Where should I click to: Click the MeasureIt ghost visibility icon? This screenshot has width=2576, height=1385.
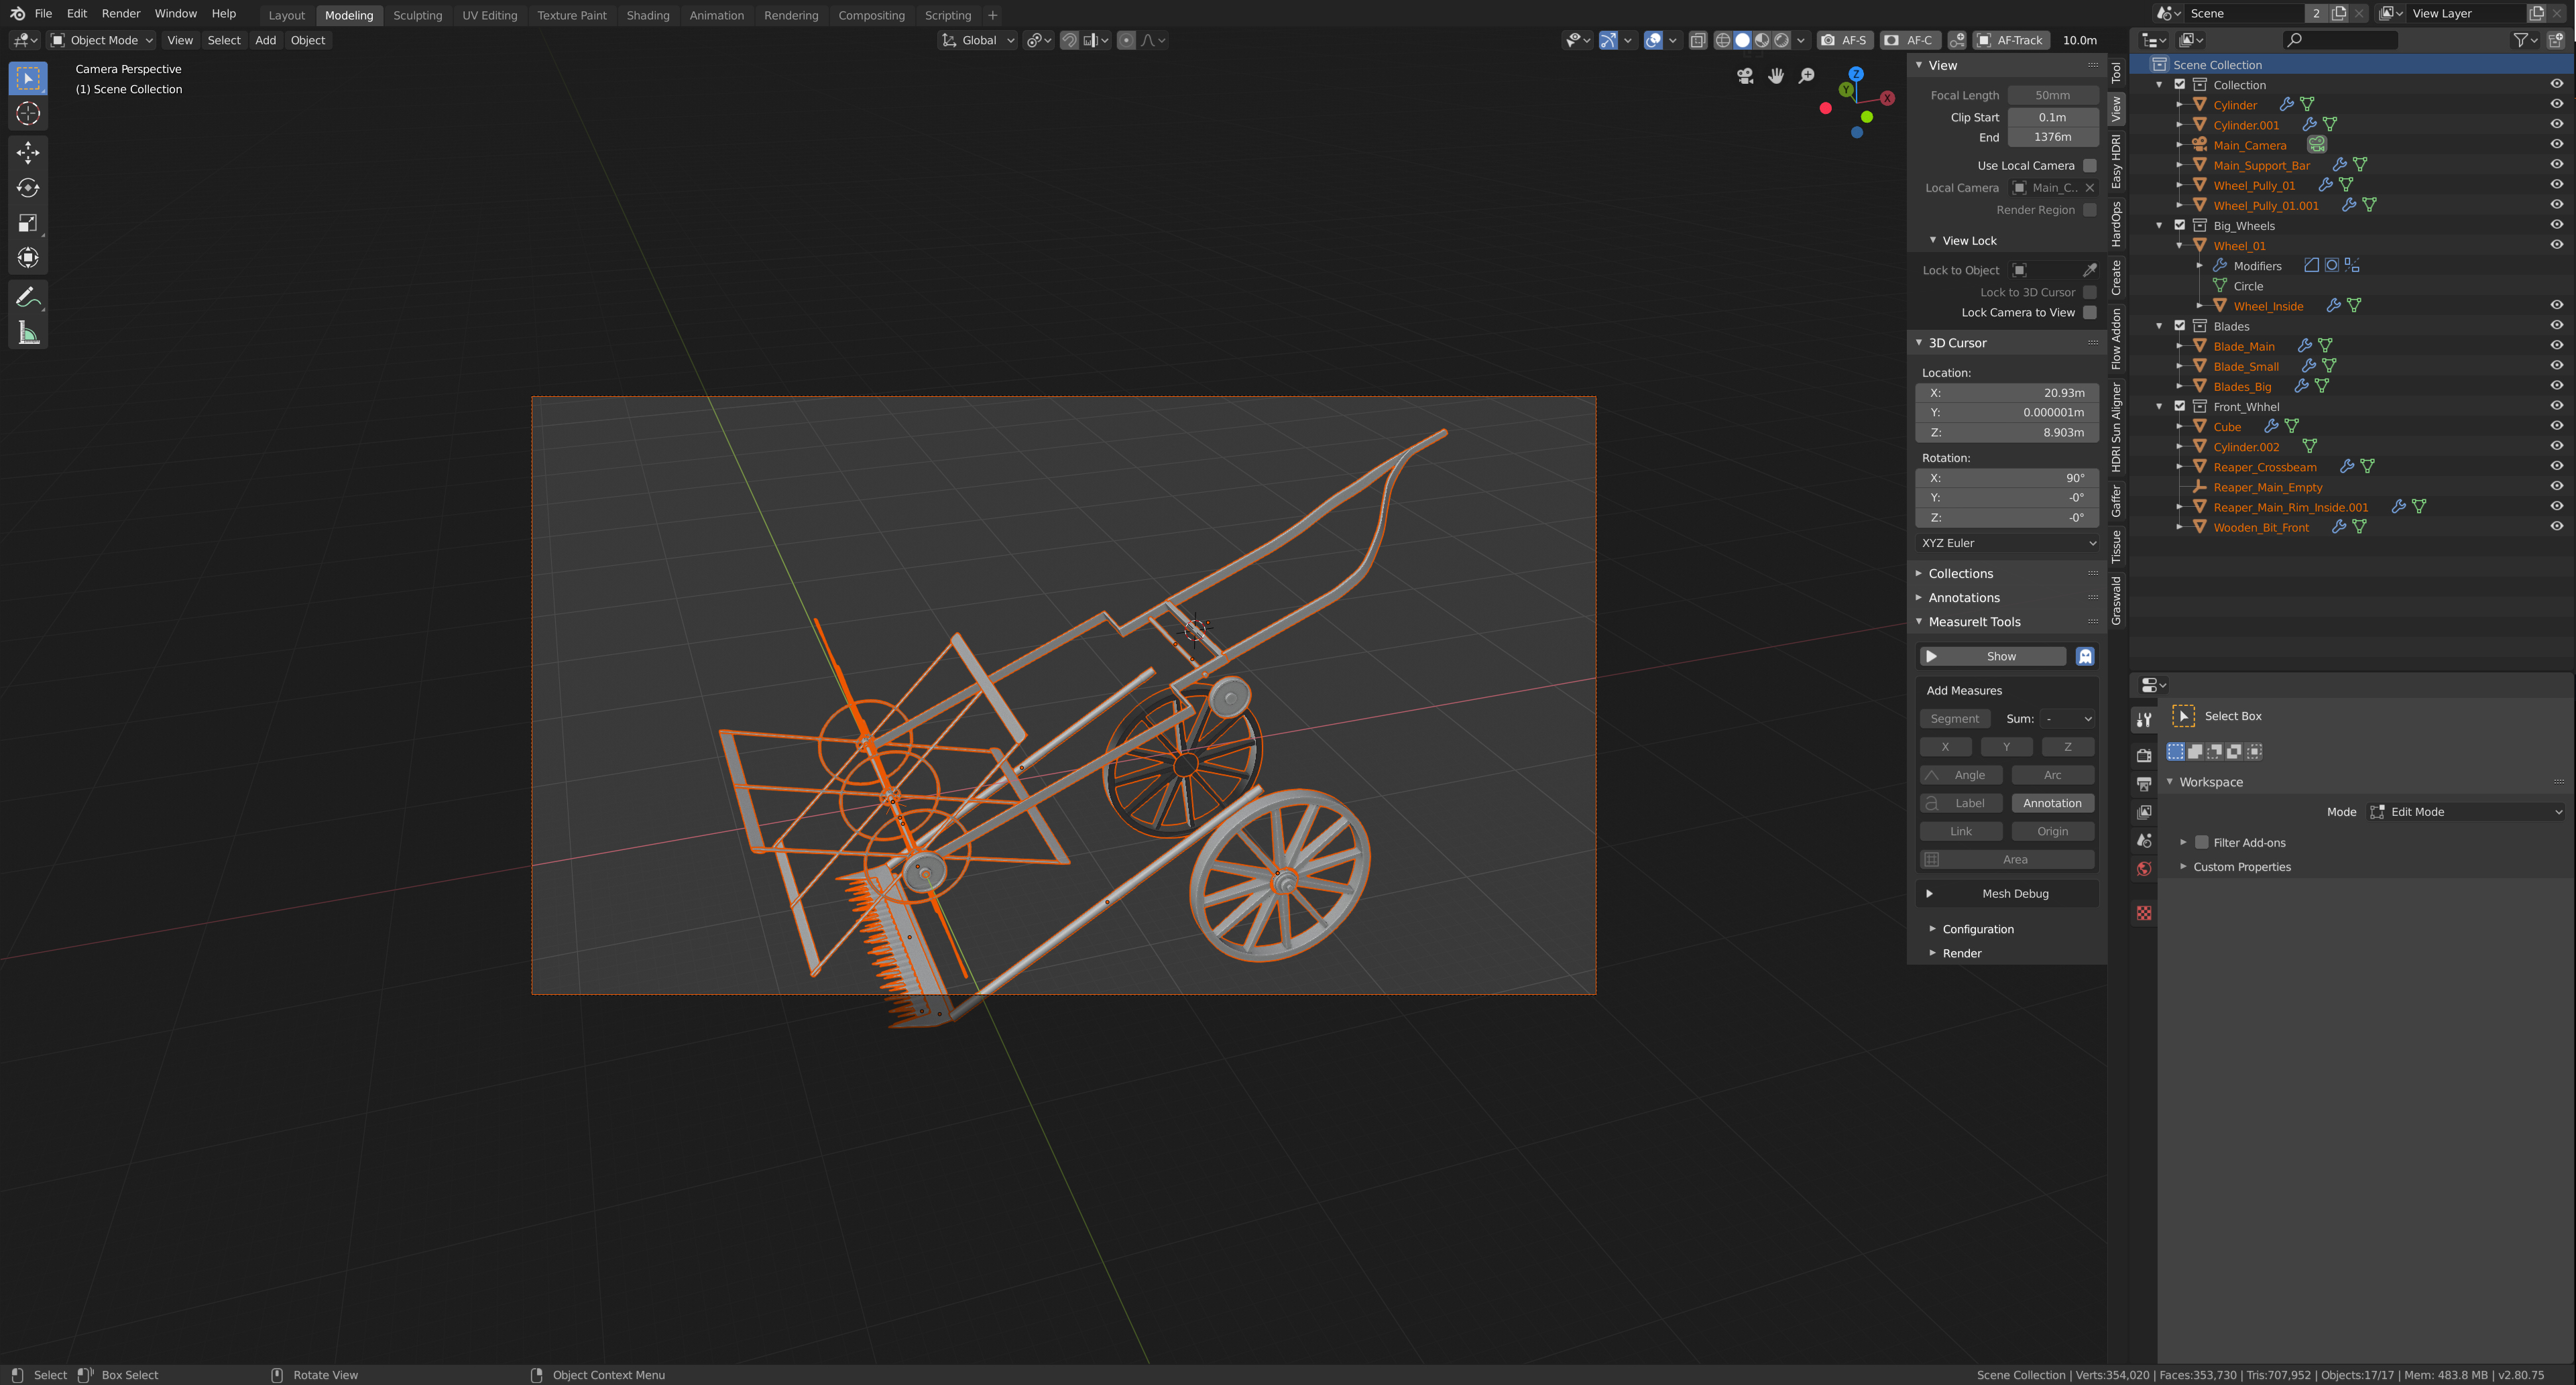(x=2085, y=656)
